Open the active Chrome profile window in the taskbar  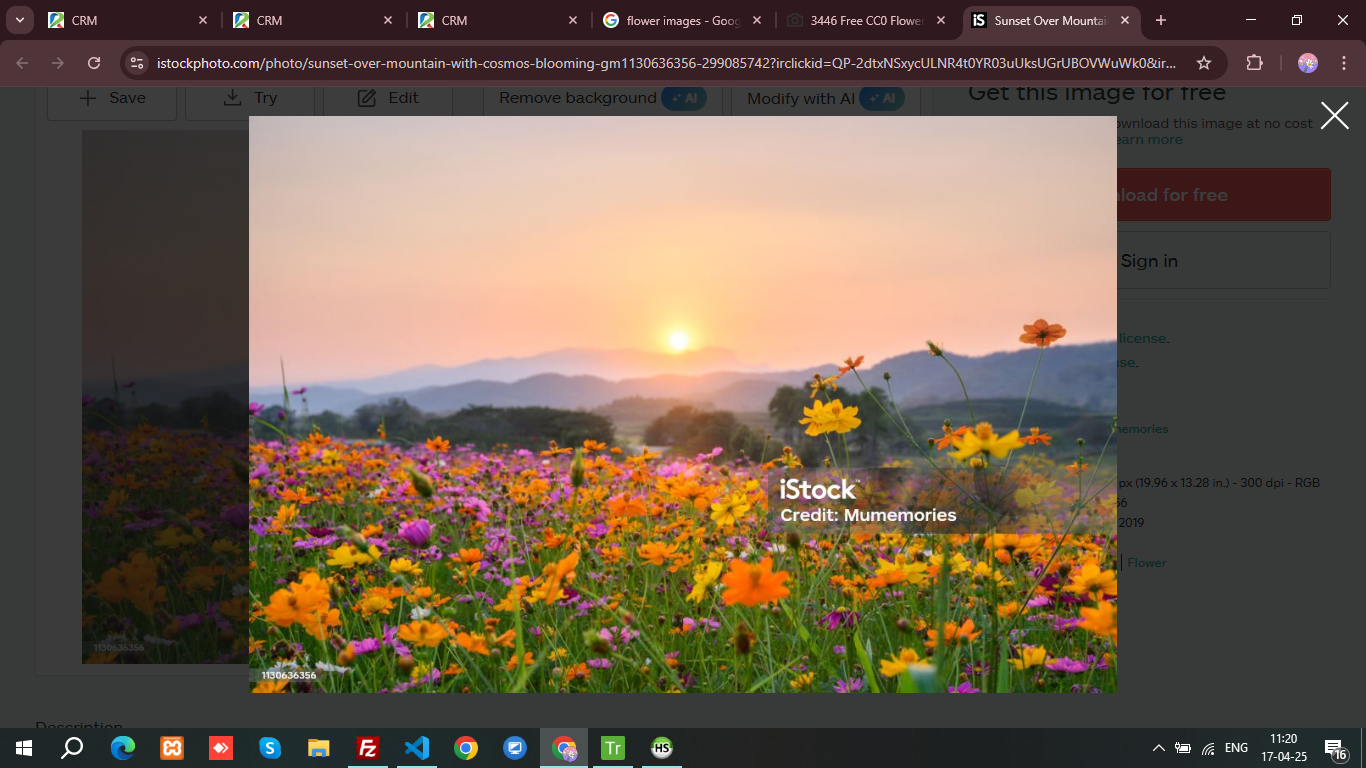pos(564,748)
